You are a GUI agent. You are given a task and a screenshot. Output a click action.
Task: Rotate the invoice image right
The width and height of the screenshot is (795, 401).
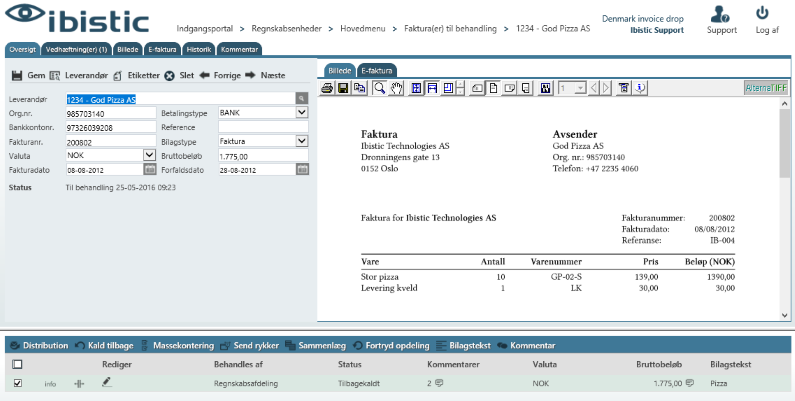(510, 88)
